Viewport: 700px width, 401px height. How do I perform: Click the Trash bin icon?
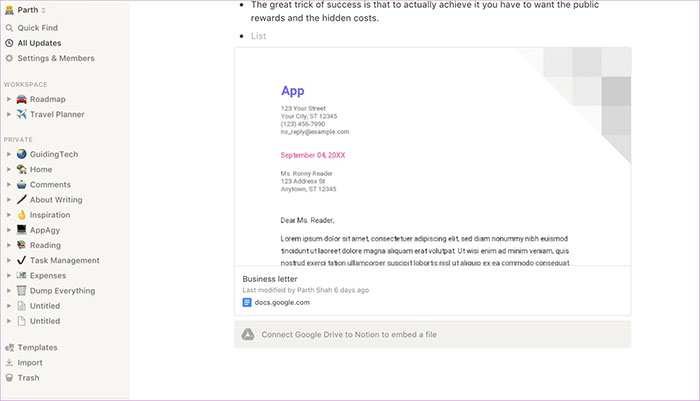coord(9,378)
